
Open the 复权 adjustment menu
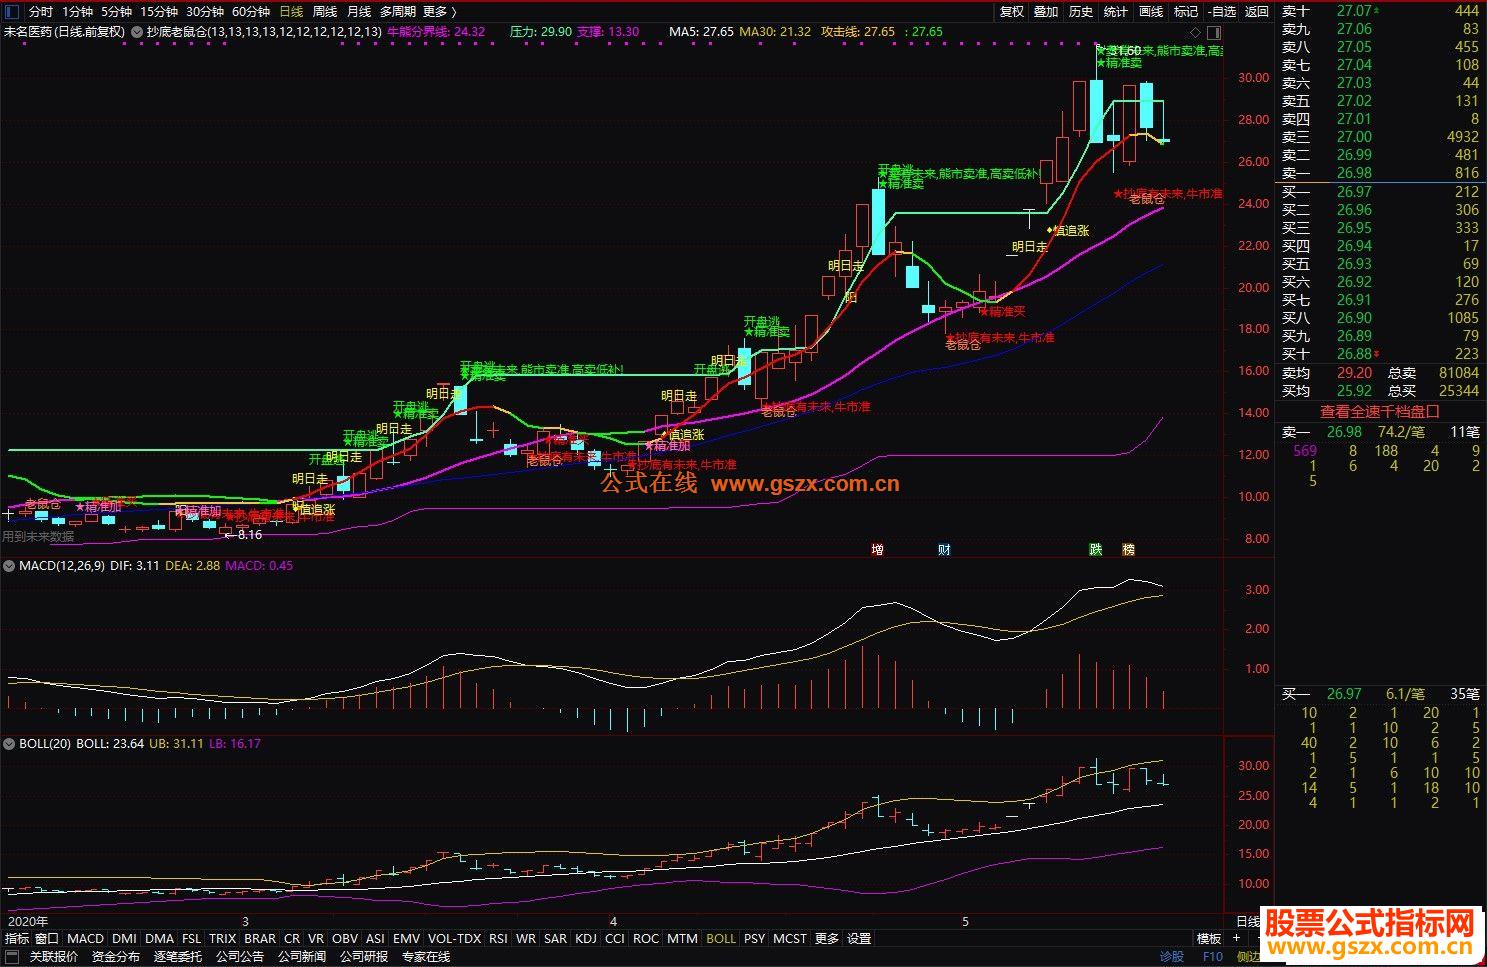tap(1012, 12)
